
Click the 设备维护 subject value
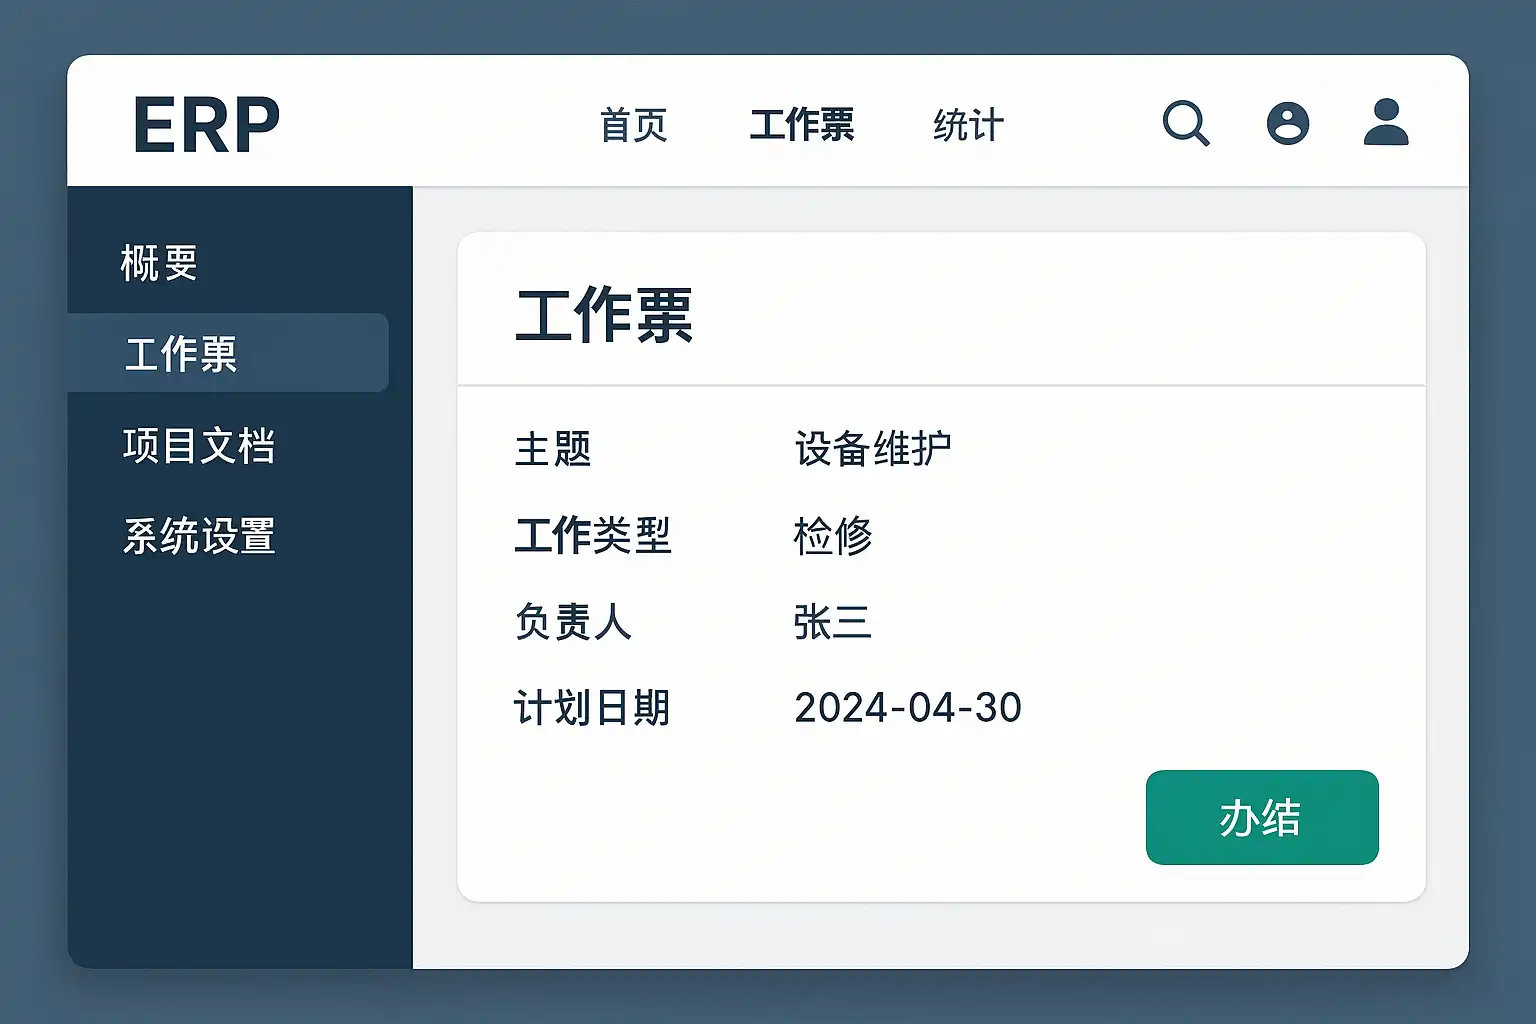pos(873,449)
